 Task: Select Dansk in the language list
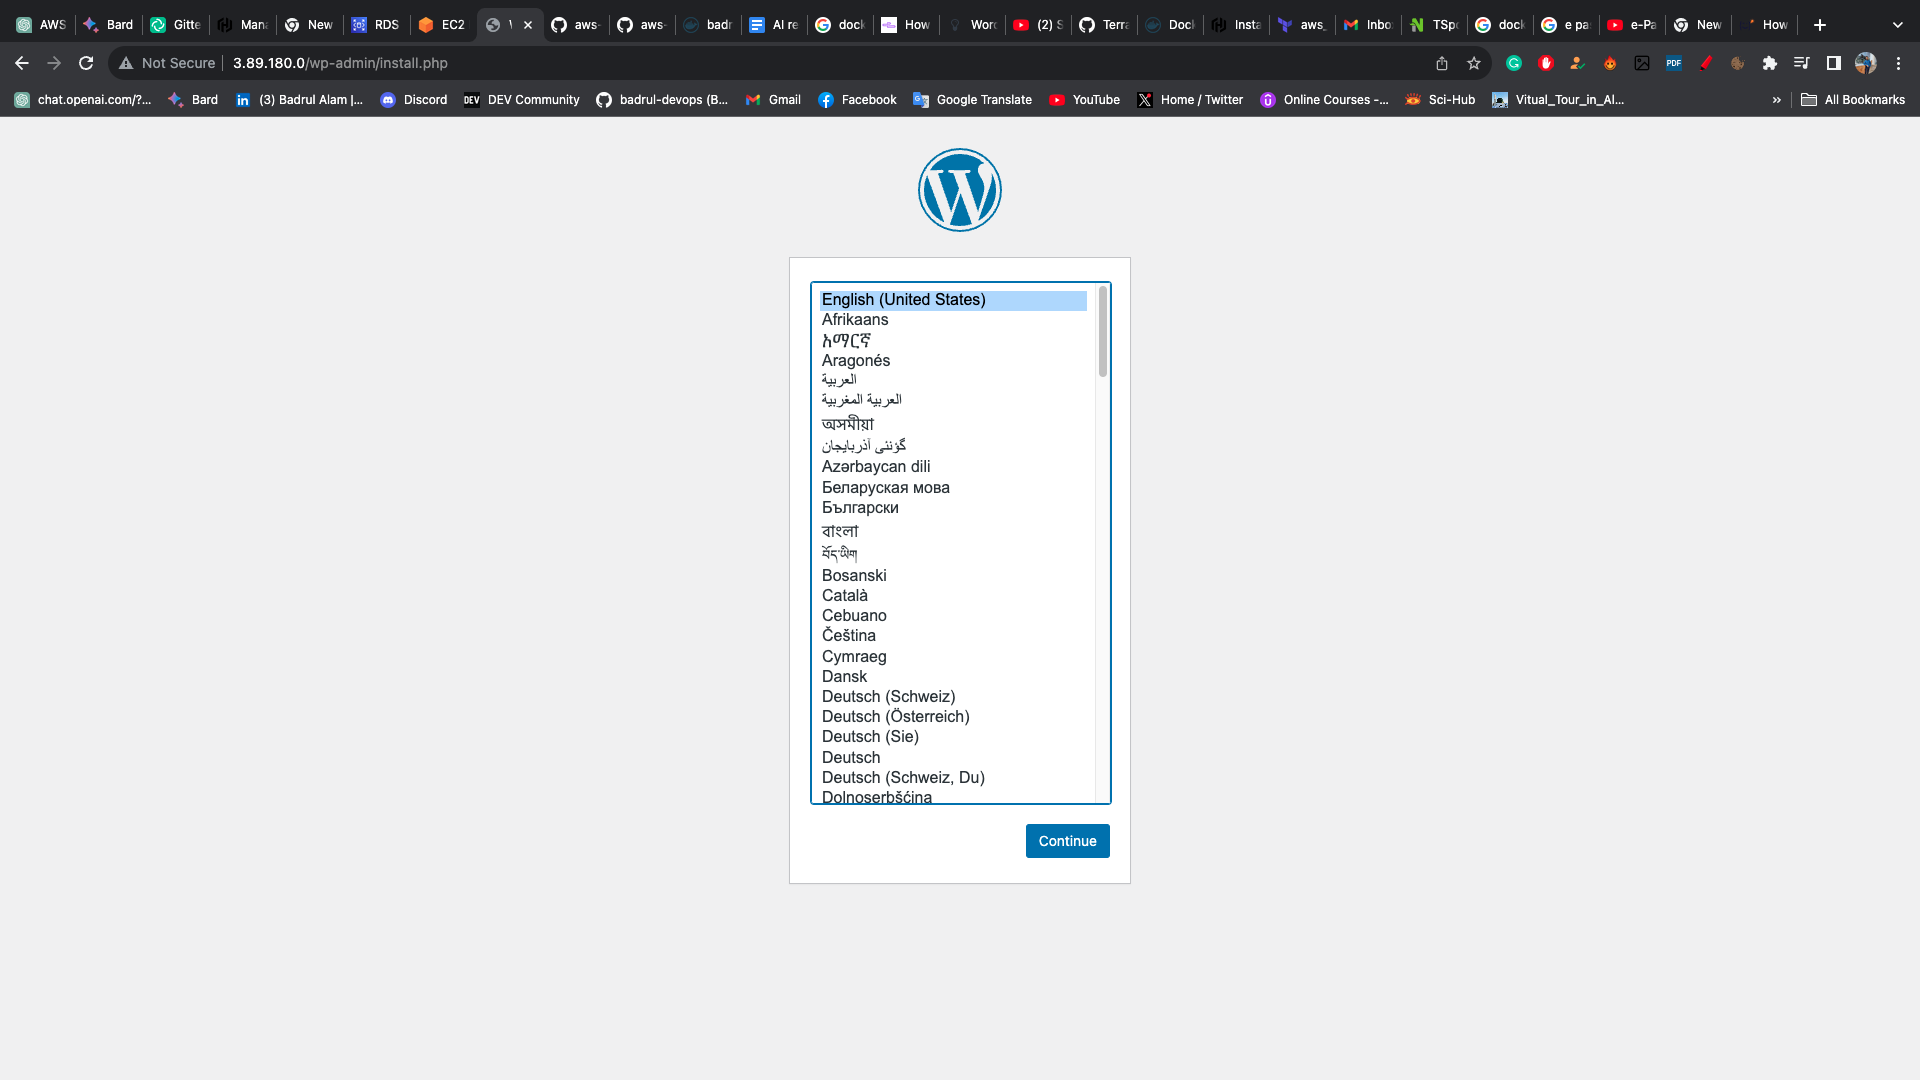coord(953,677)
